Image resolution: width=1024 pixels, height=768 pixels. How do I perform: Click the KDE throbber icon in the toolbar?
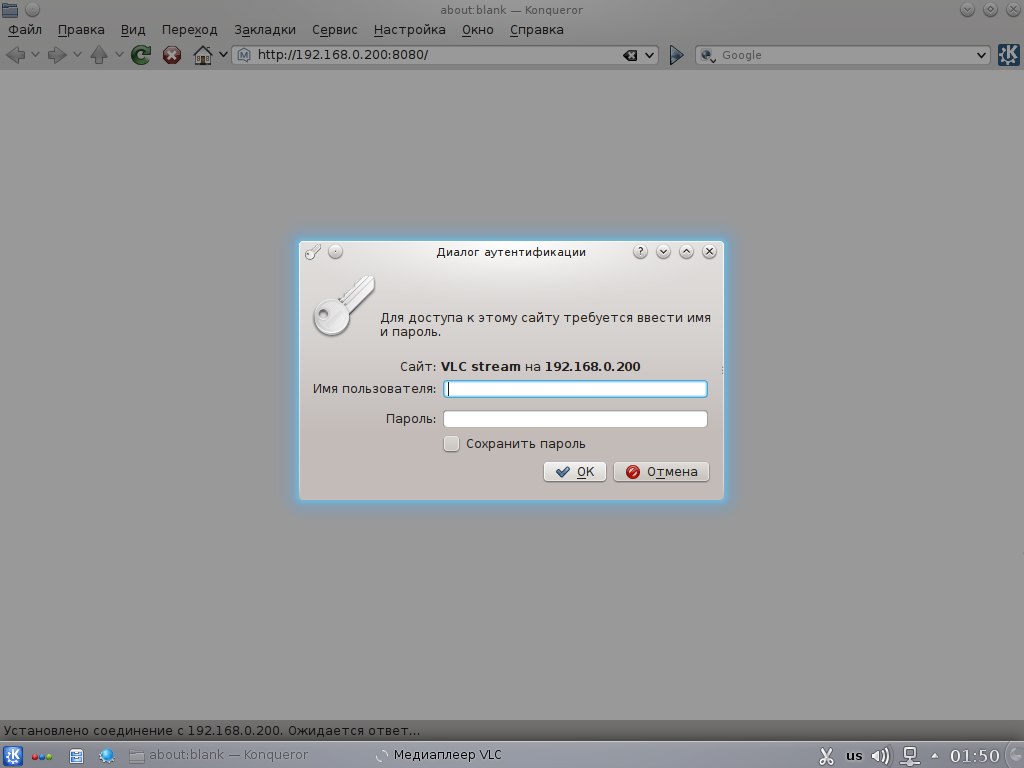tap(1008, 55)
